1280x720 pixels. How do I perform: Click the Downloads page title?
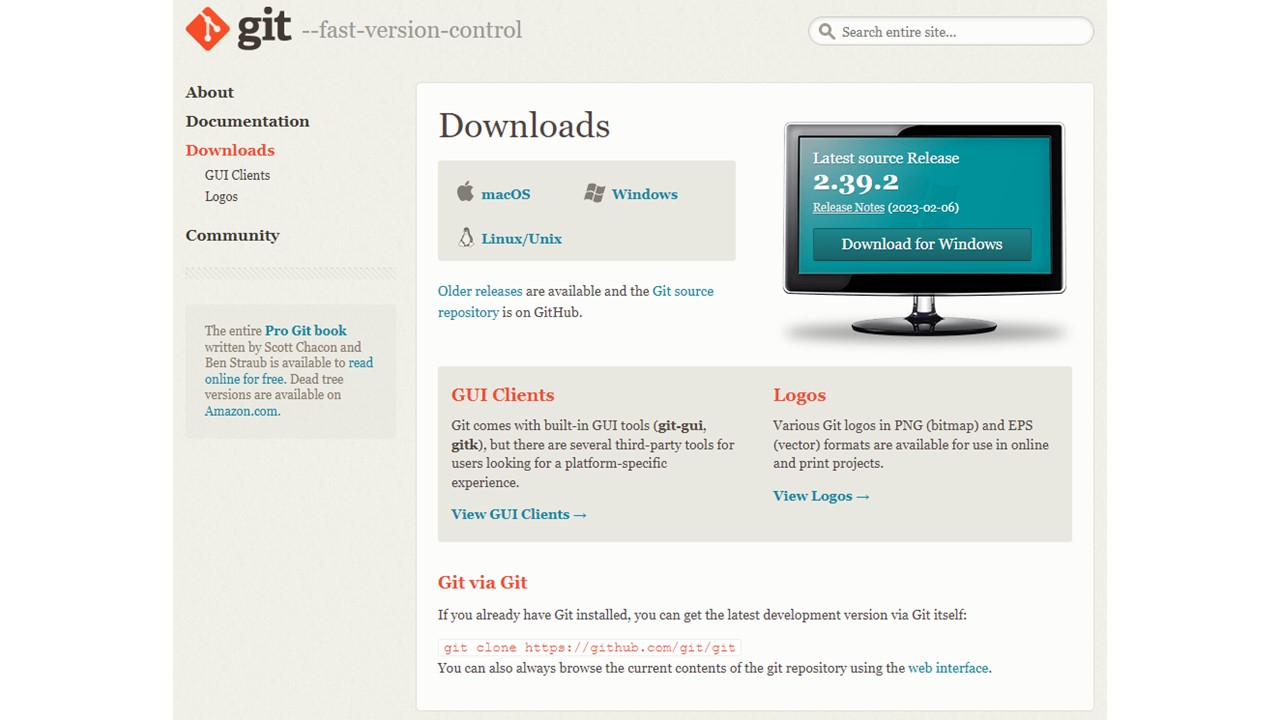[524, 125]
